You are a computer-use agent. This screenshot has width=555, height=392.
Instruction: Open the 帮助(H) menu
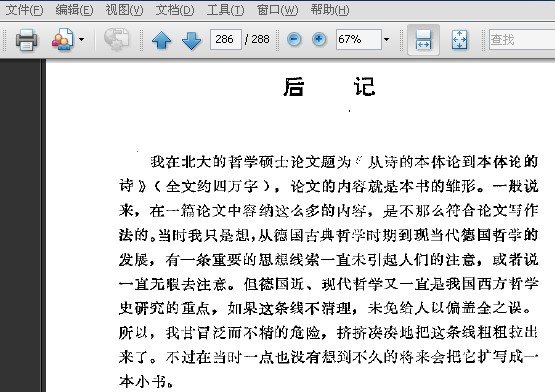coord(330,10)
